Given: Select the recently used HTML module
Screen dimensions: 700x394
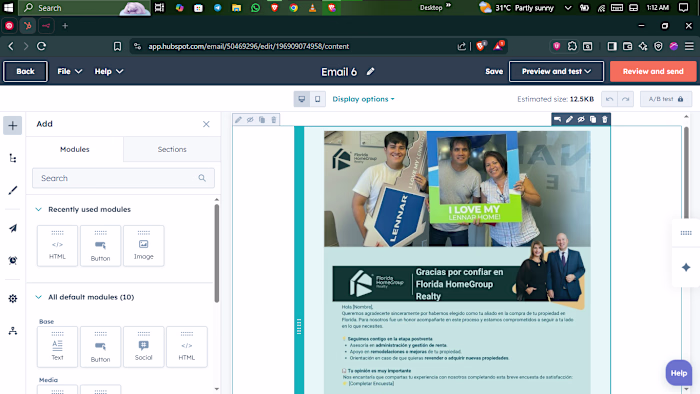Looking at the screenshot, I should point(57,246).
